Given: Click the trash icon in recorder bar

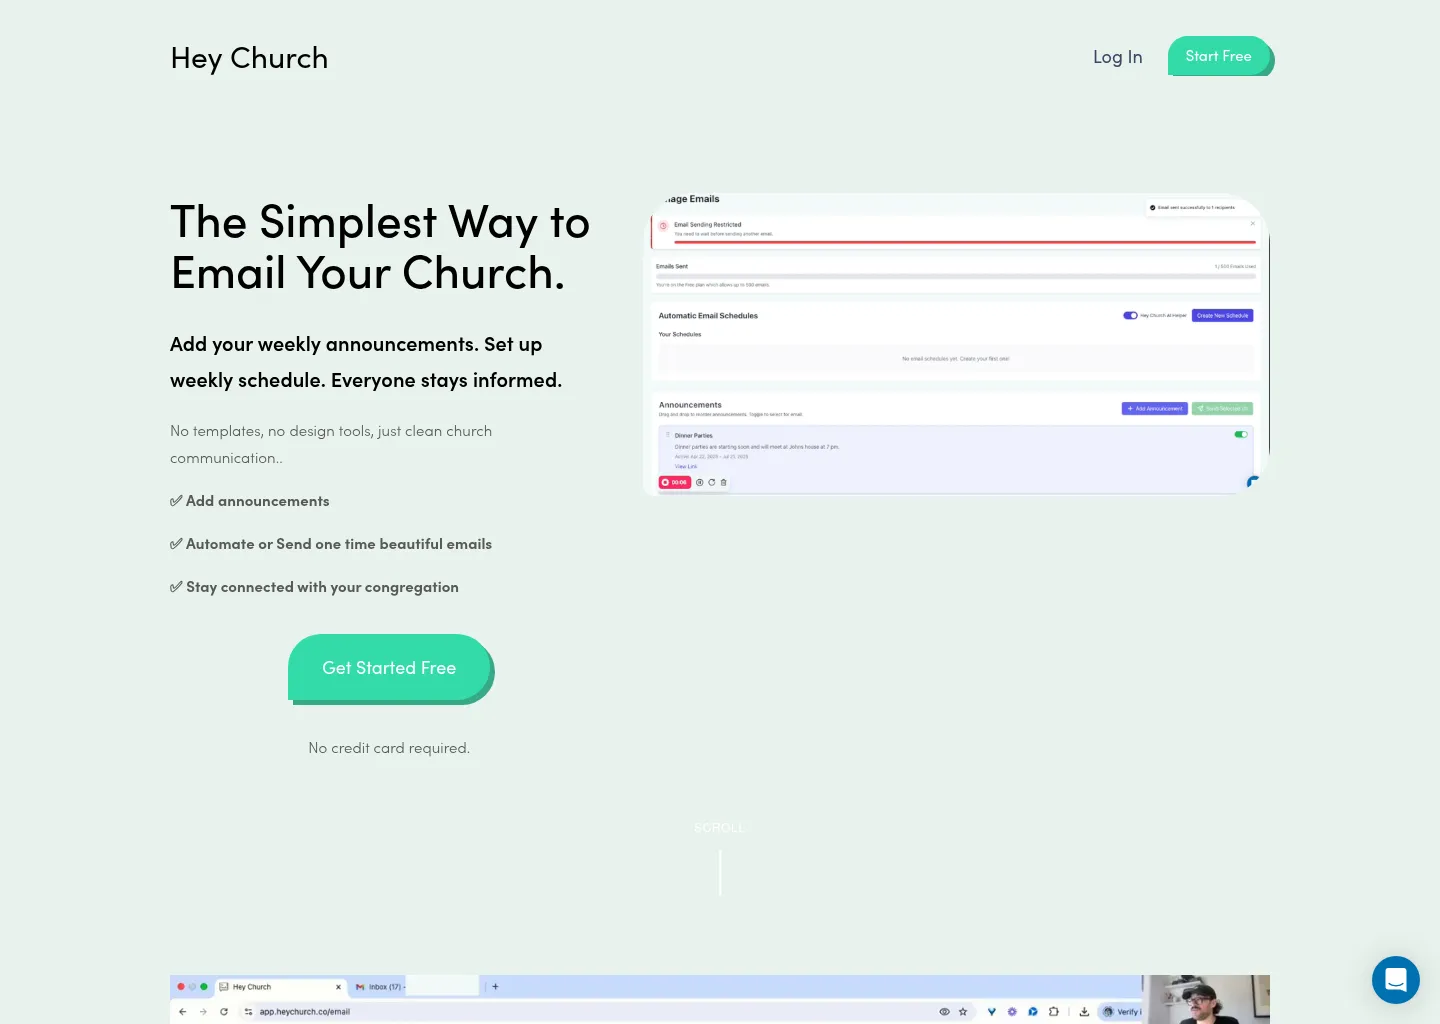Looking at the screenshot, I should [x=724, y=482].
